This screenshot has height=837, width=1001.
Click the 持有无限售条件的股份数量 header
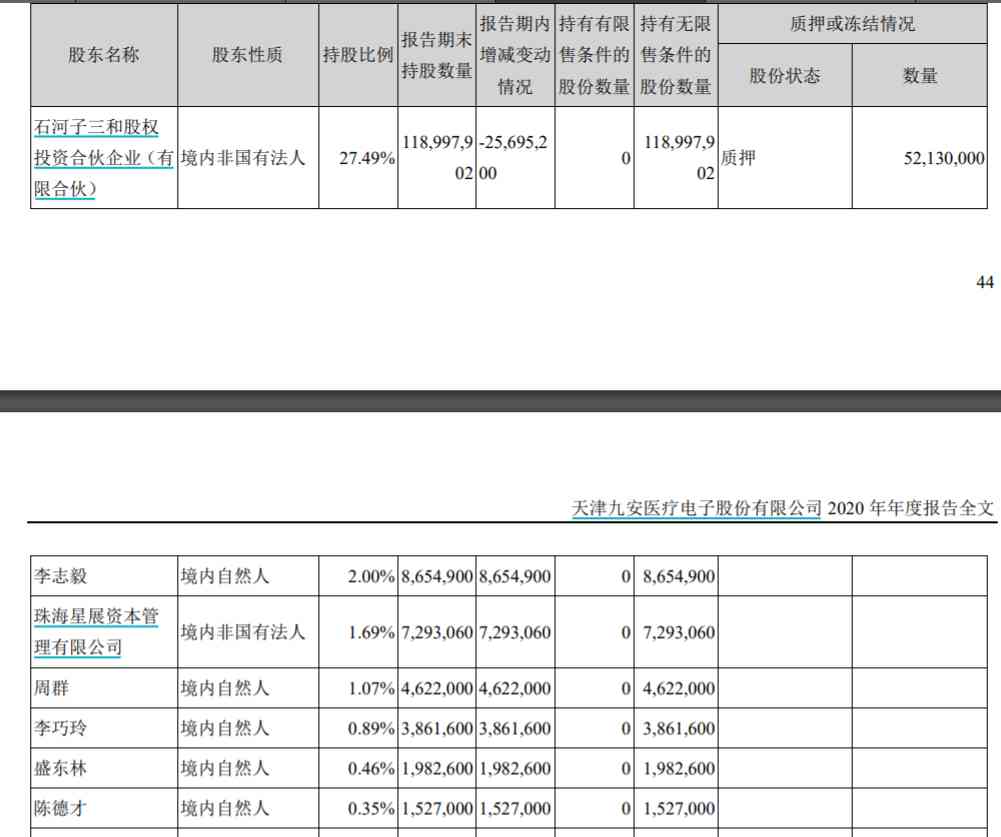pyautogui.click(x=675, y=55)
